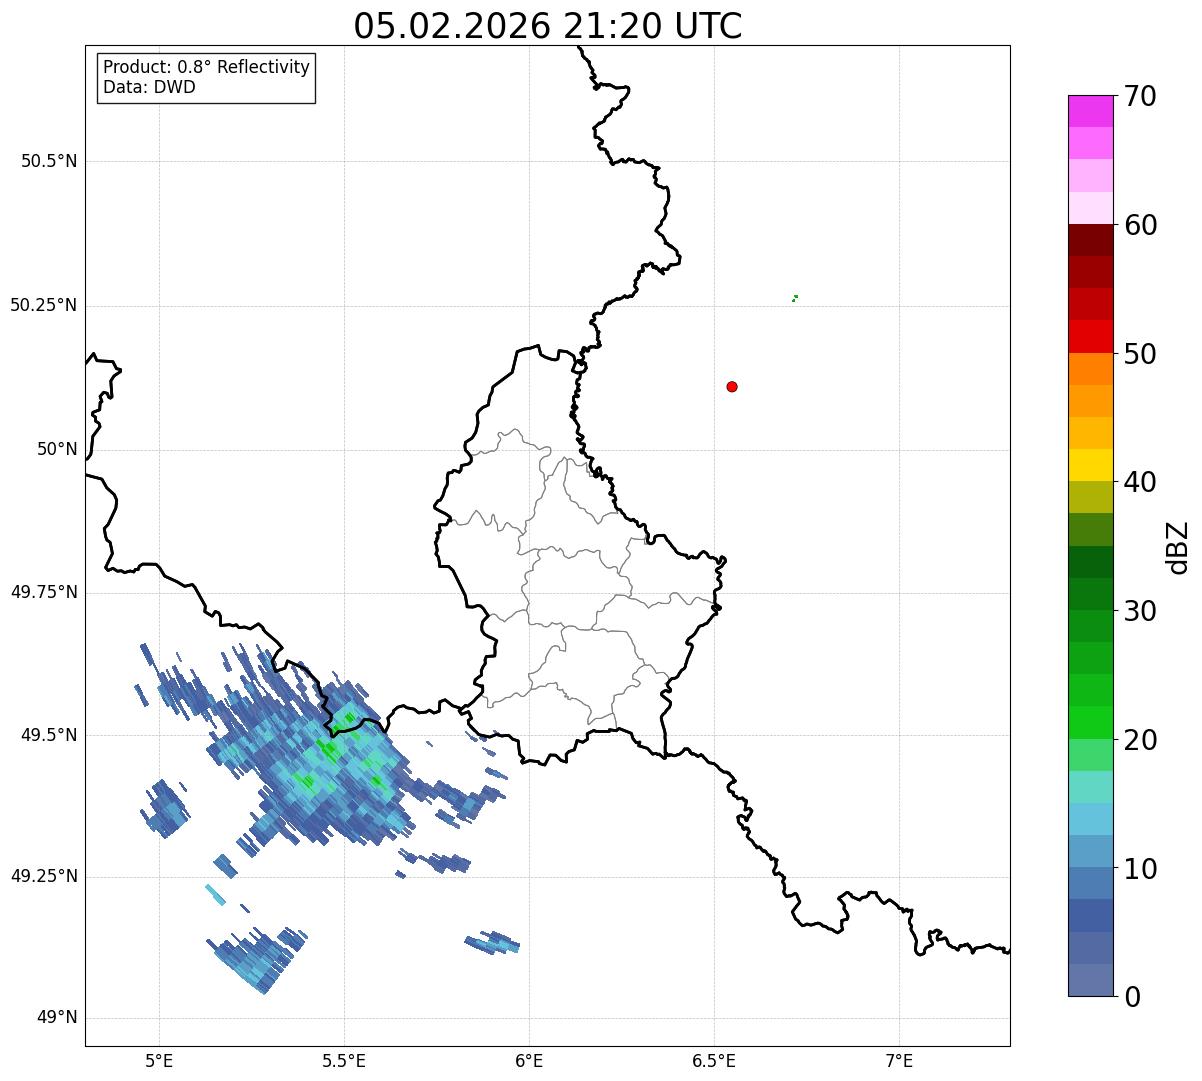The image size is (1202, 1081).
Task: Select the 'Product: 0.8° Reflectivity' text
Action: tap(207, 67)
